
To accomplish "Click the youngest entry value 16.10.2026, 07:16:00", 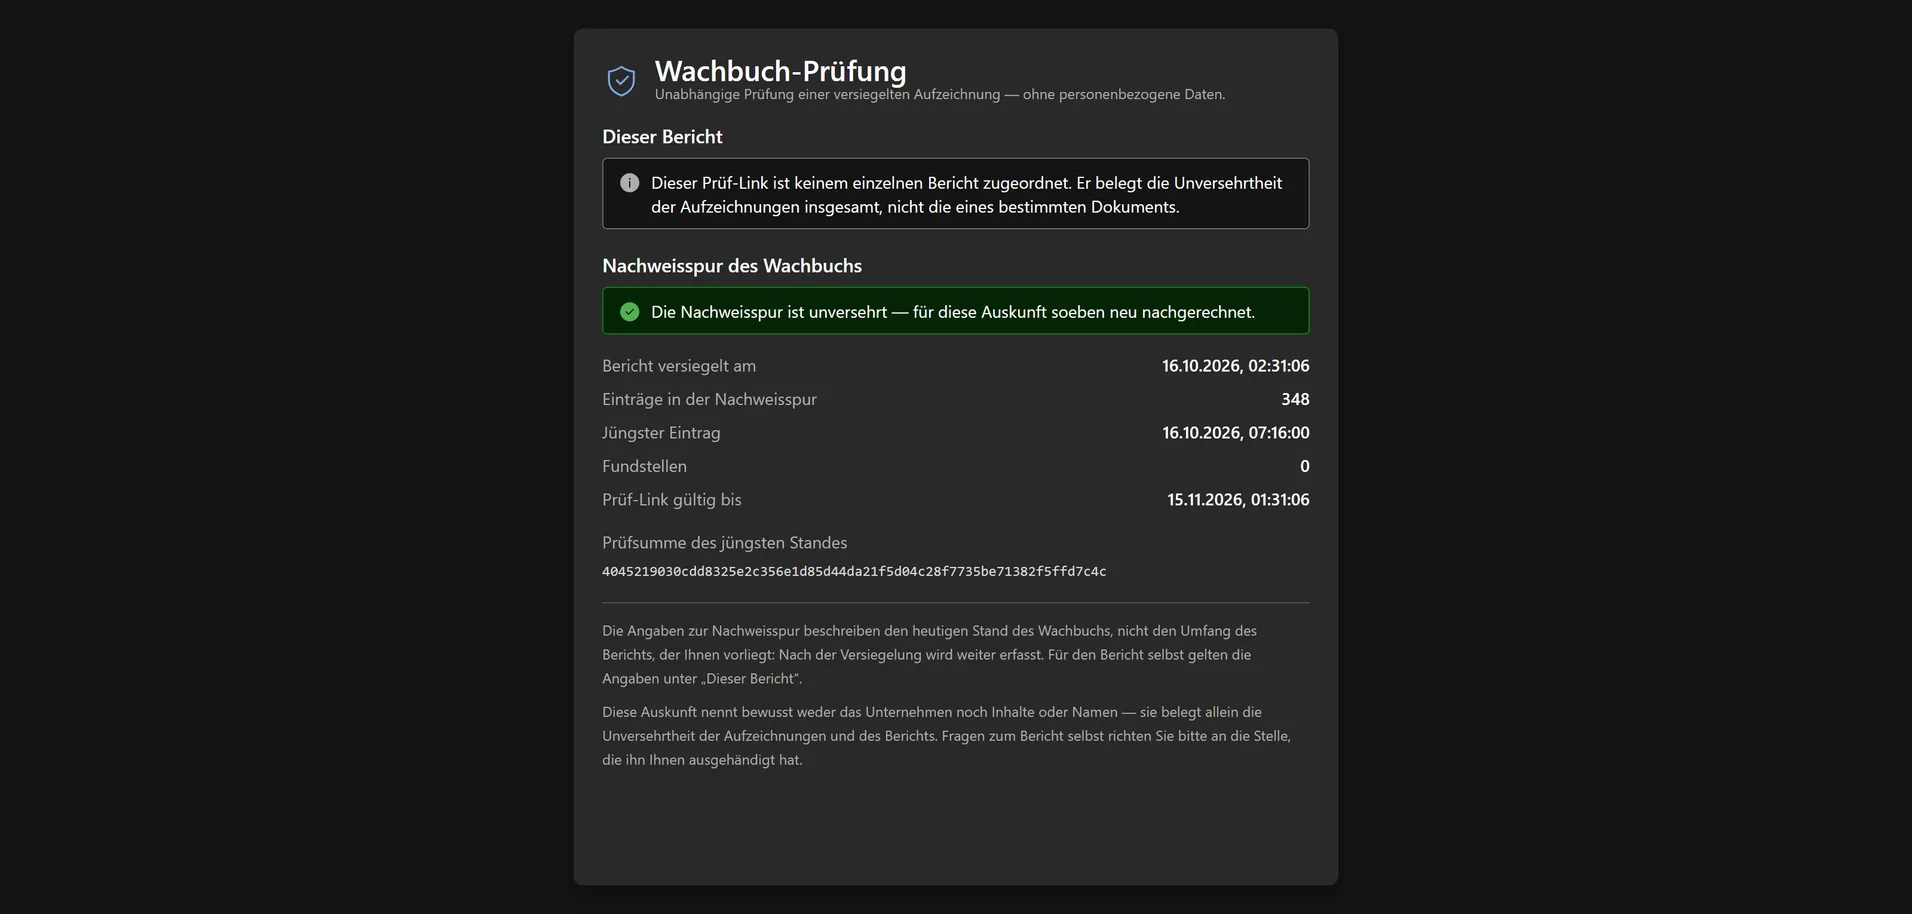I will click(x=1235, y=433).
